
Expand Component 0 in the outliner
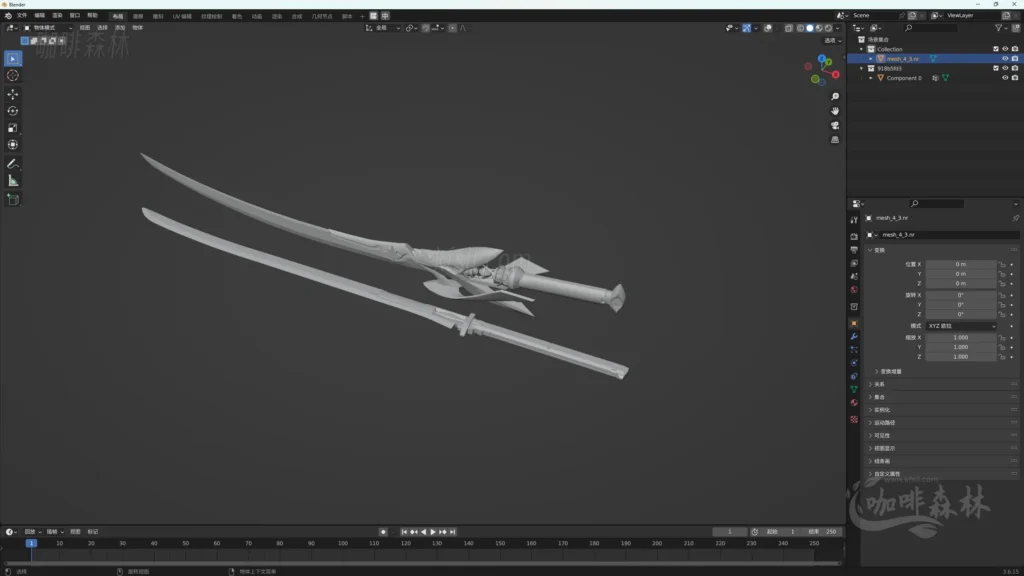pos(871,78)
